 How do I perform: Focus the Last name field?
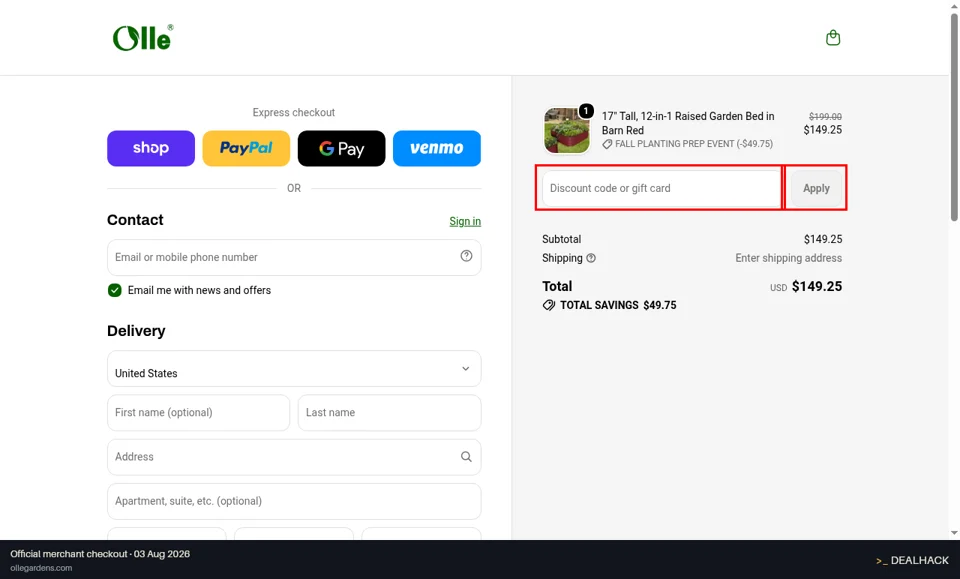pyautogui.click(x=389, y=413)
